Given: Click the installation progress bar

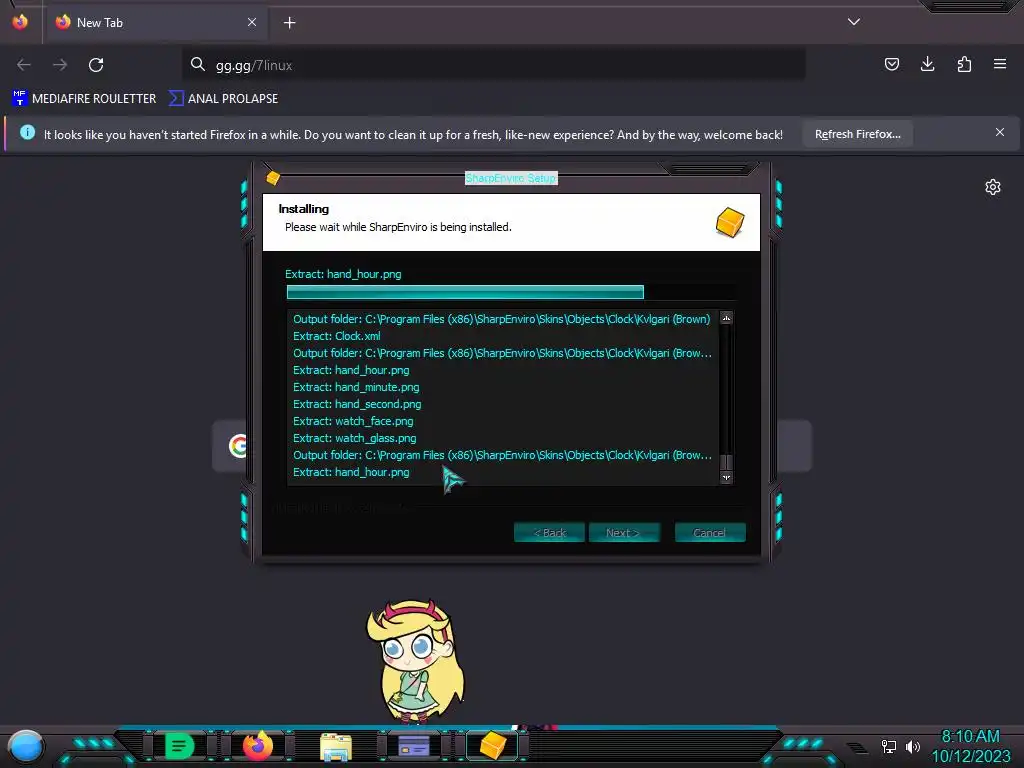Looking at the screenshot, I should [x=511, y=292].
